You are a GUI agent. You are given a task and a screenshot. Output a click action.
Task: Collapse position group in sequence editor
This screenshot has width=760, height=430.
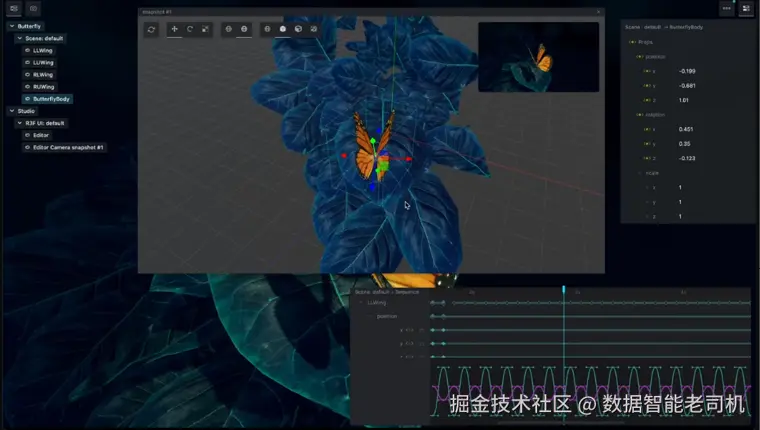pos(370,316)
